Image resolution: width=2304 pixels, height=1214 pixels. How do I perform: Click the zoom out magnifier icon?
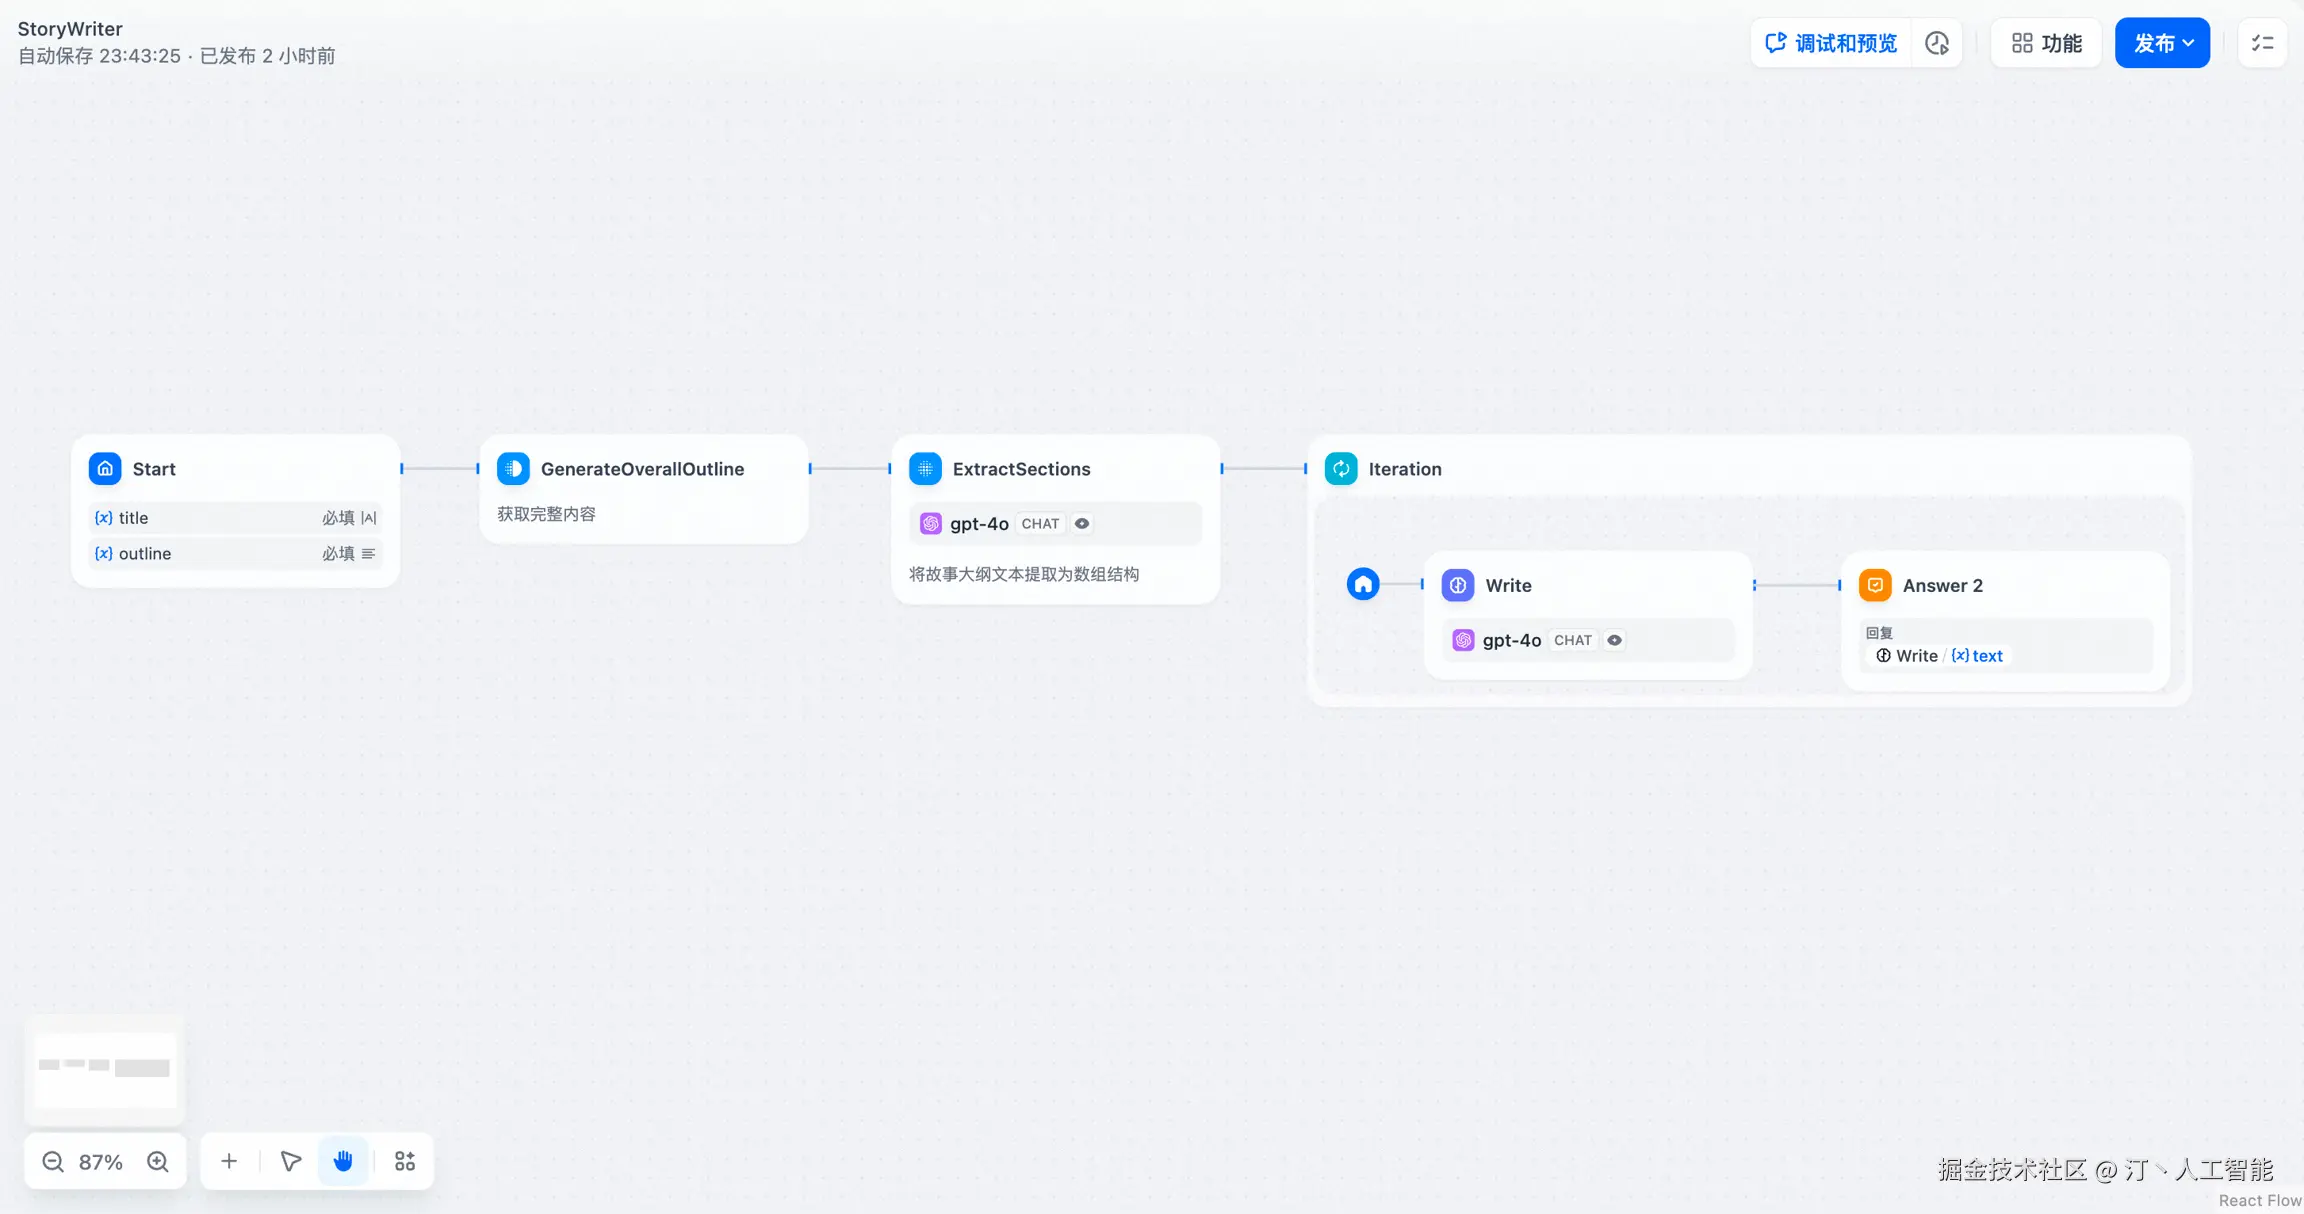click(53, 1161)
